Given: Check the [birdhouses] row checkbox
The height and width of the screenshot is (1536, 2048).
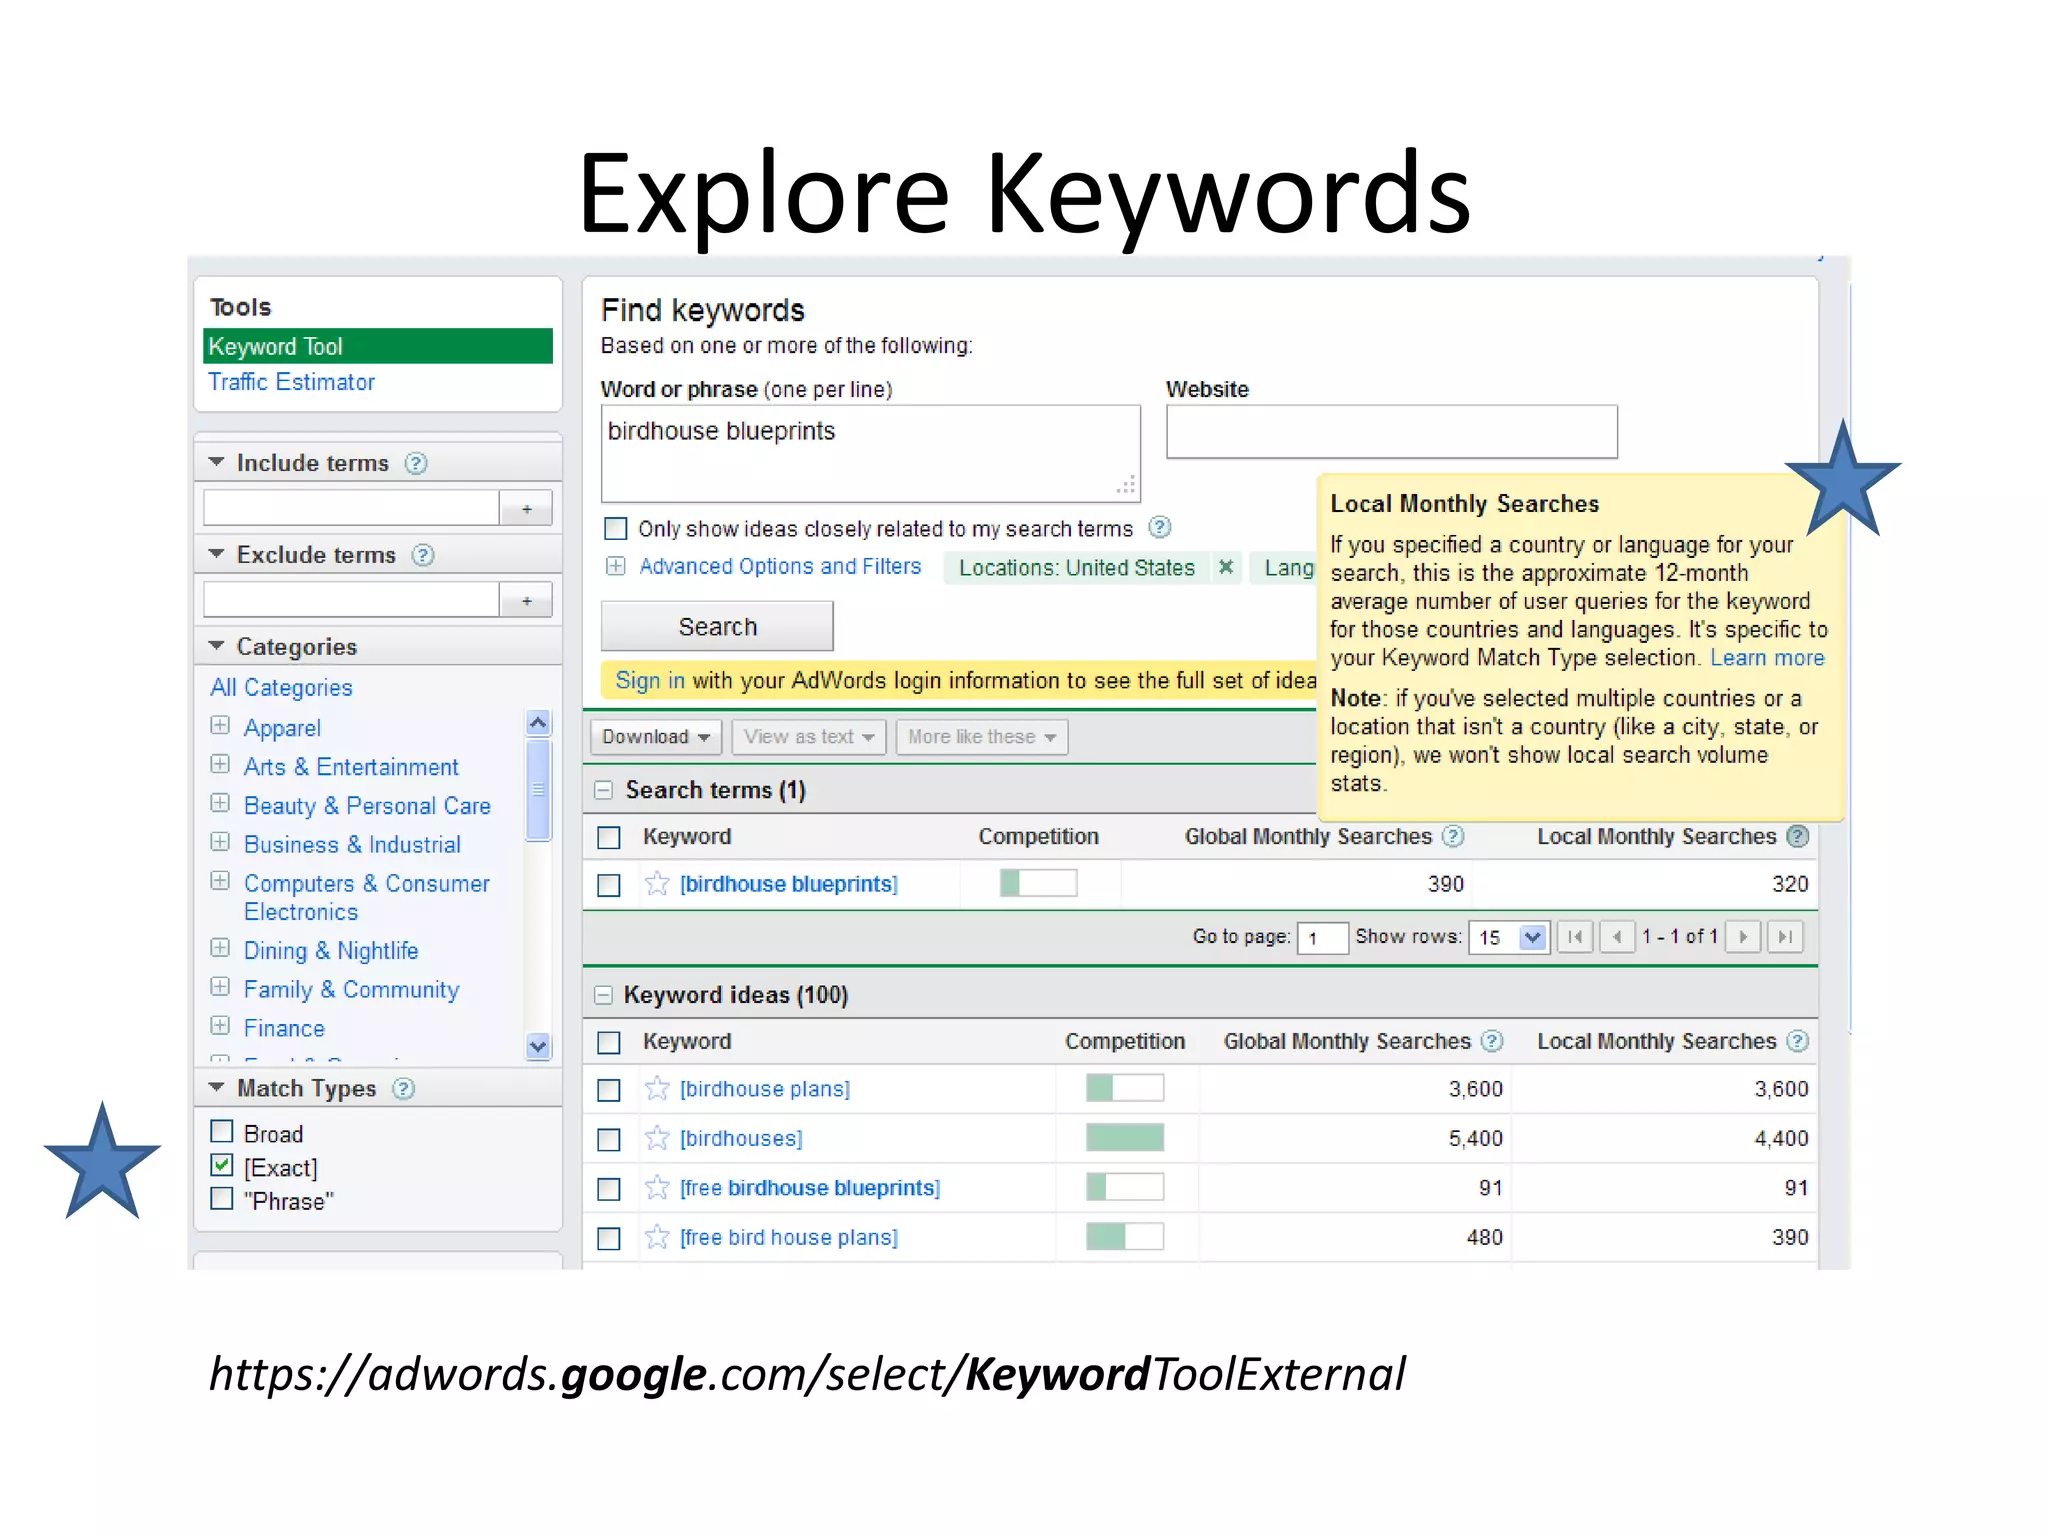Looking at the screenshot, I should tap(609, 1139).
